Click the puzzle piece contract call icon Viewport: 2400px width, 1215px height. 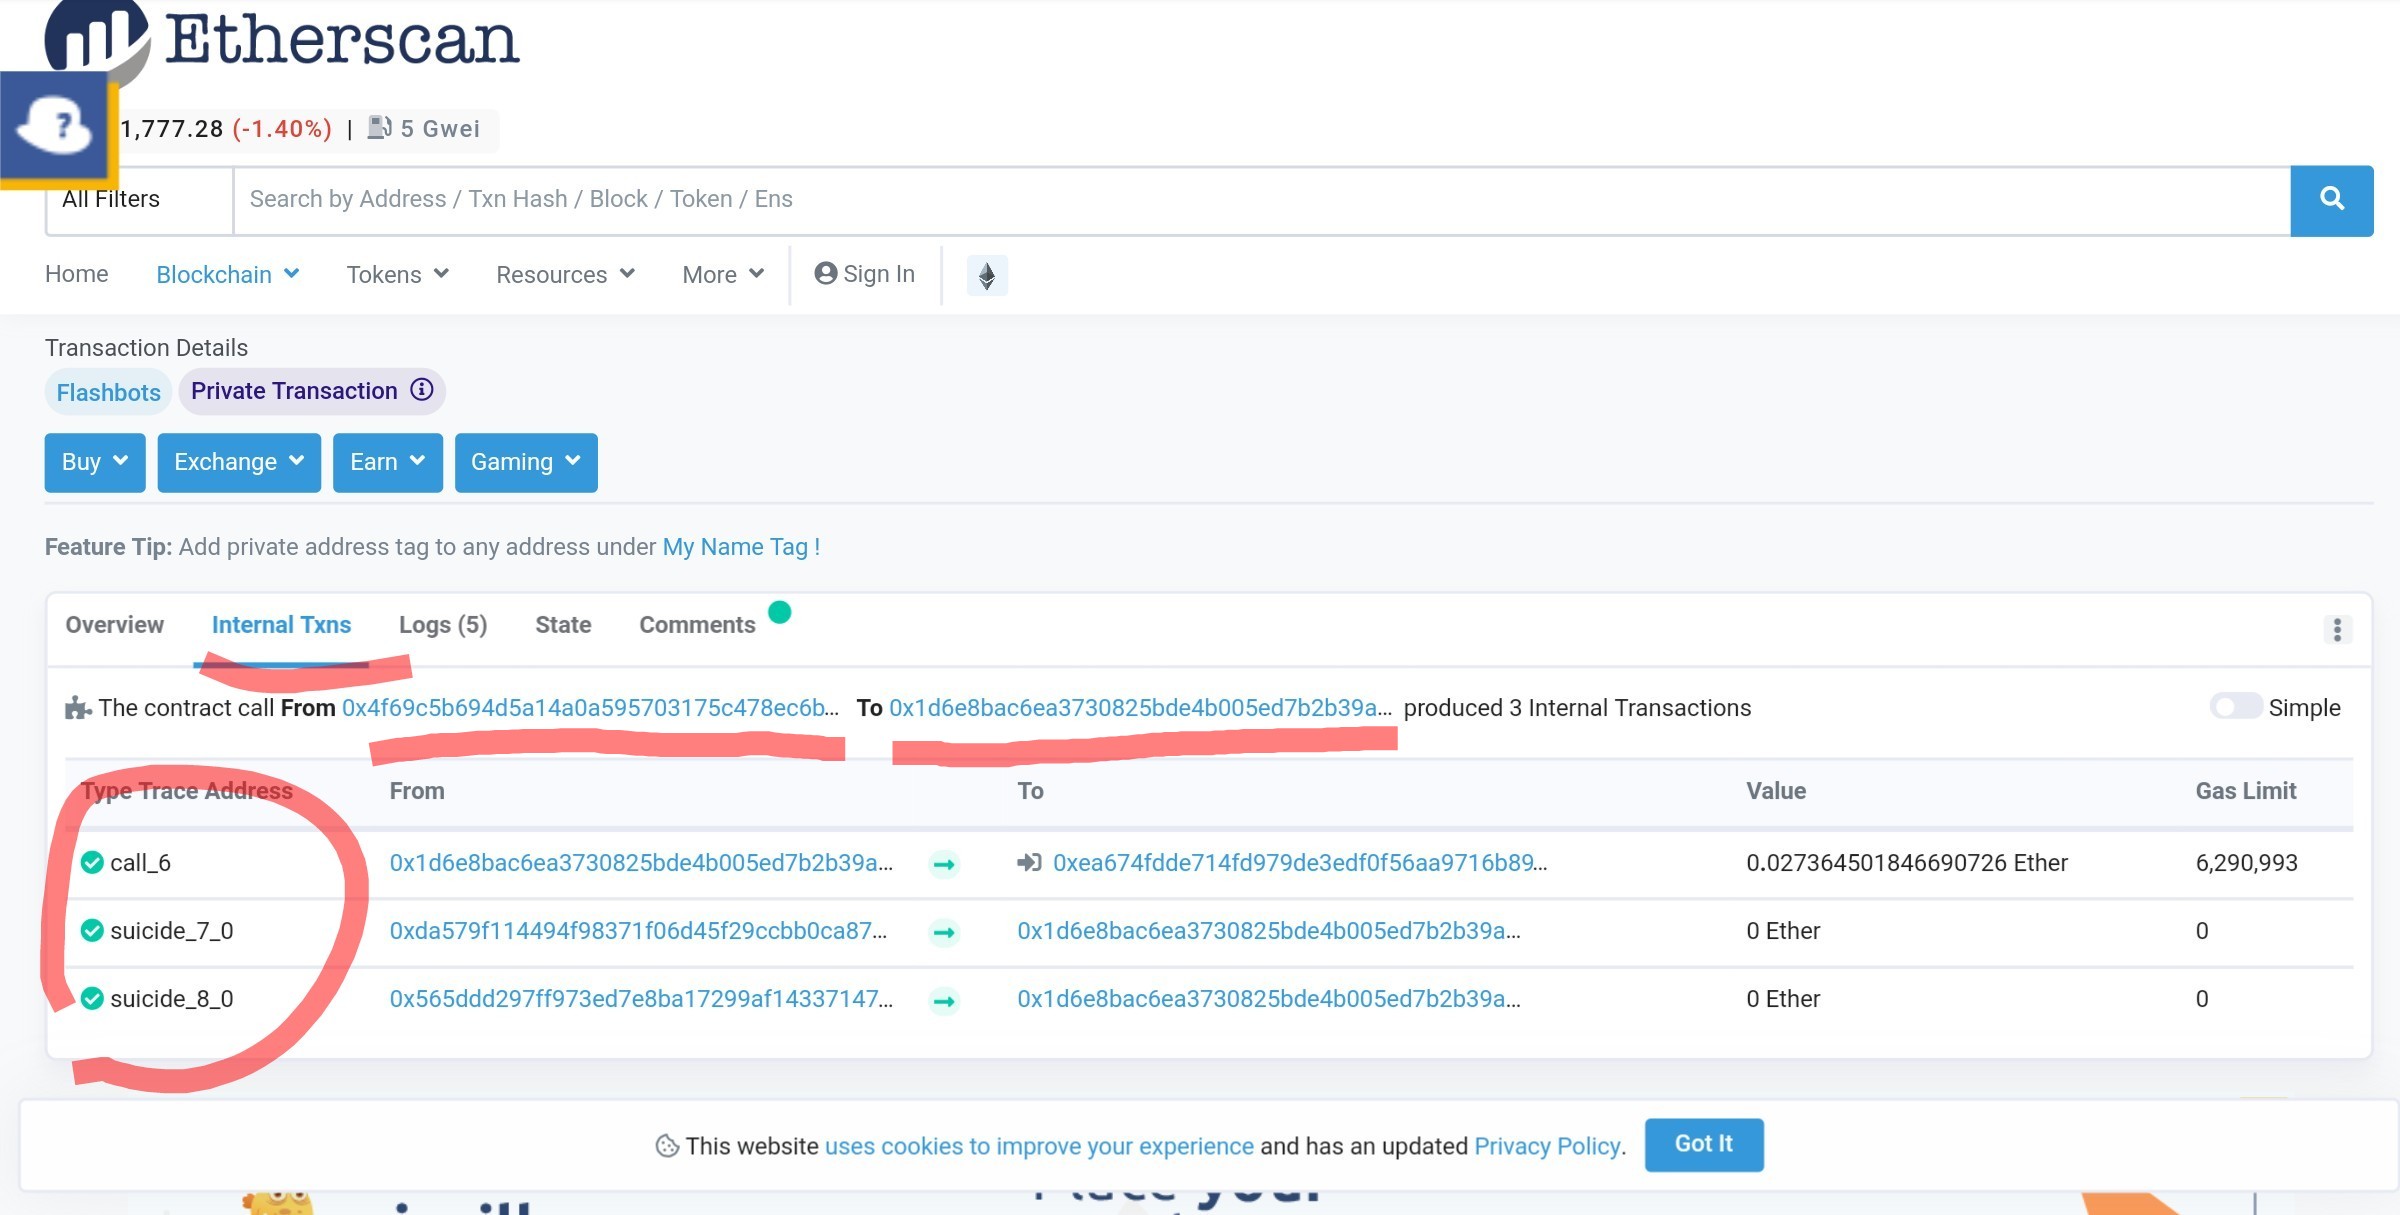pos(78,708)
